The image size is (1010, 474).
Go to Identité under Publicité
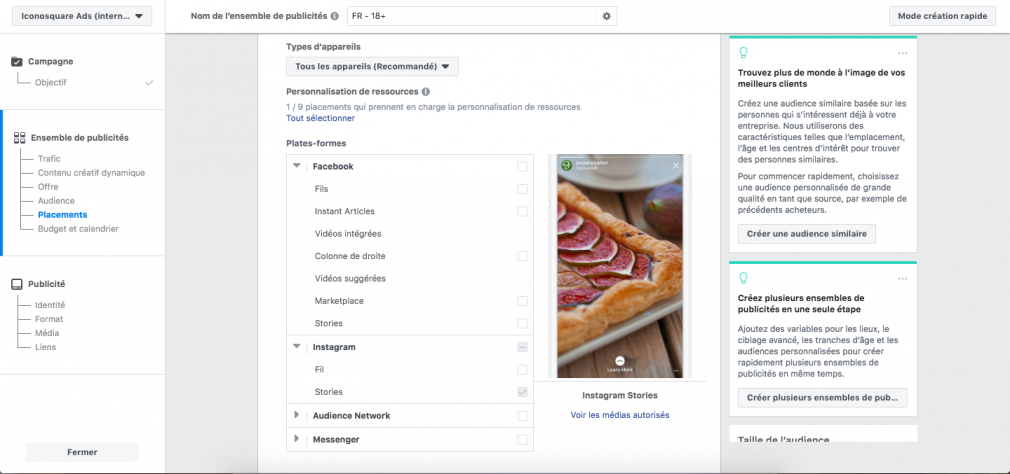[x=50, y=305]
